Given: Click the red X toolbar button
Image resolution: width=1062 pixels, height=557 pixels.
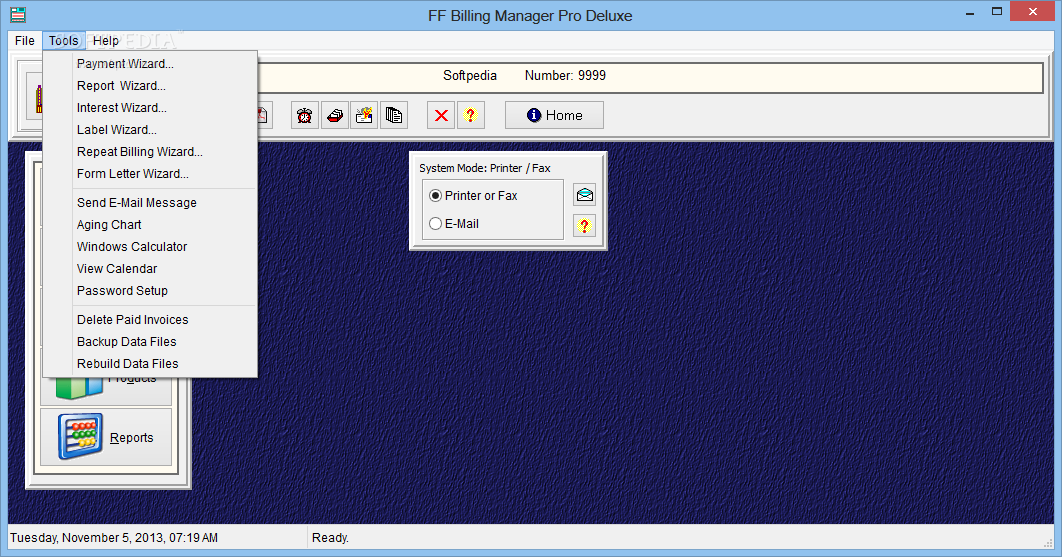Looking at the screenshot, I should [441, 115].
